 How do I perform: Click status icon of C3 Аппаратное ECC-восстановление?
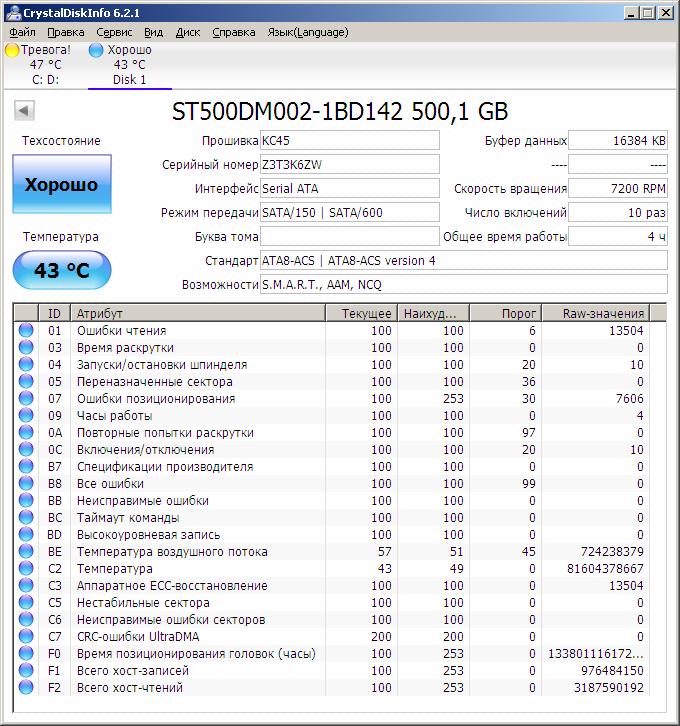tap(26, 585)
